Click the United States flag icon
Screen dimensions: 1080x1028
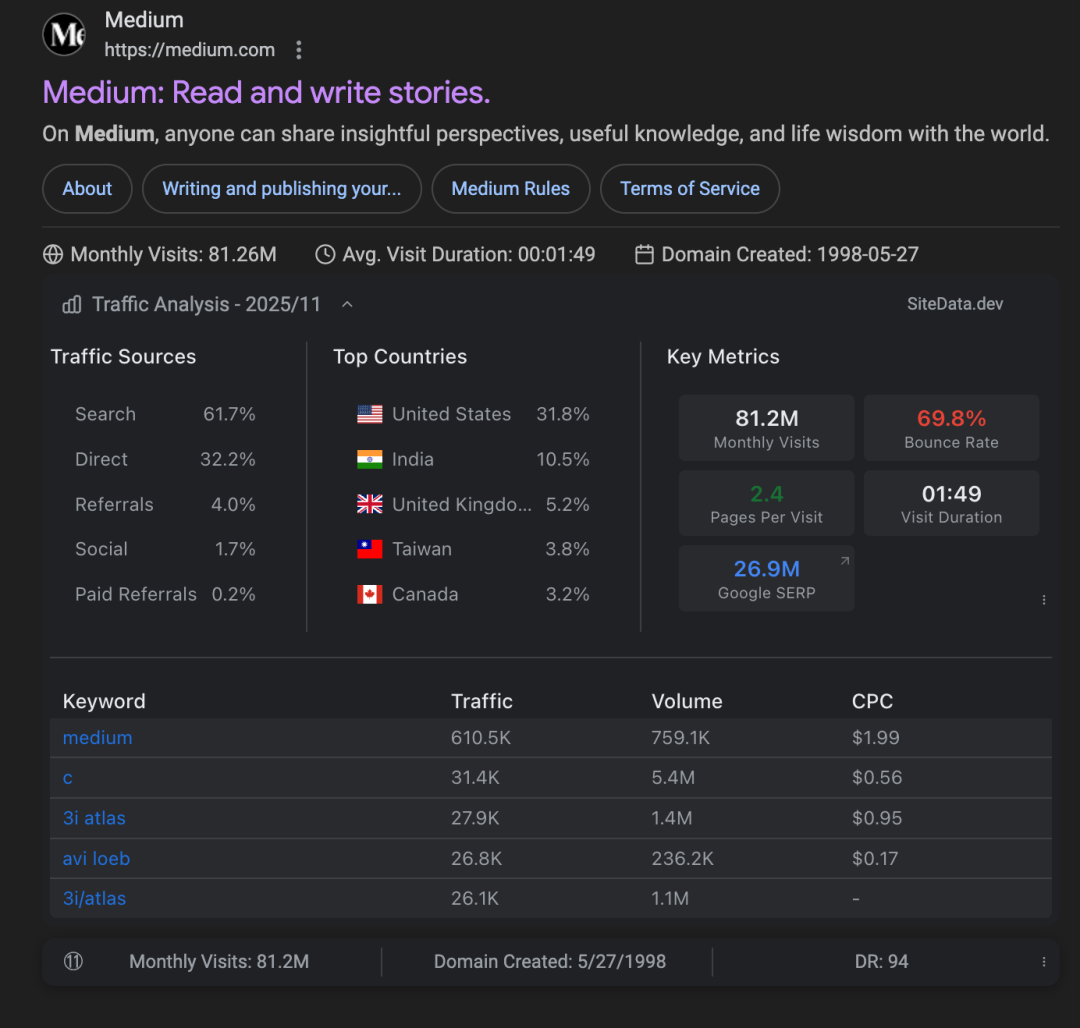pos(370,414)
